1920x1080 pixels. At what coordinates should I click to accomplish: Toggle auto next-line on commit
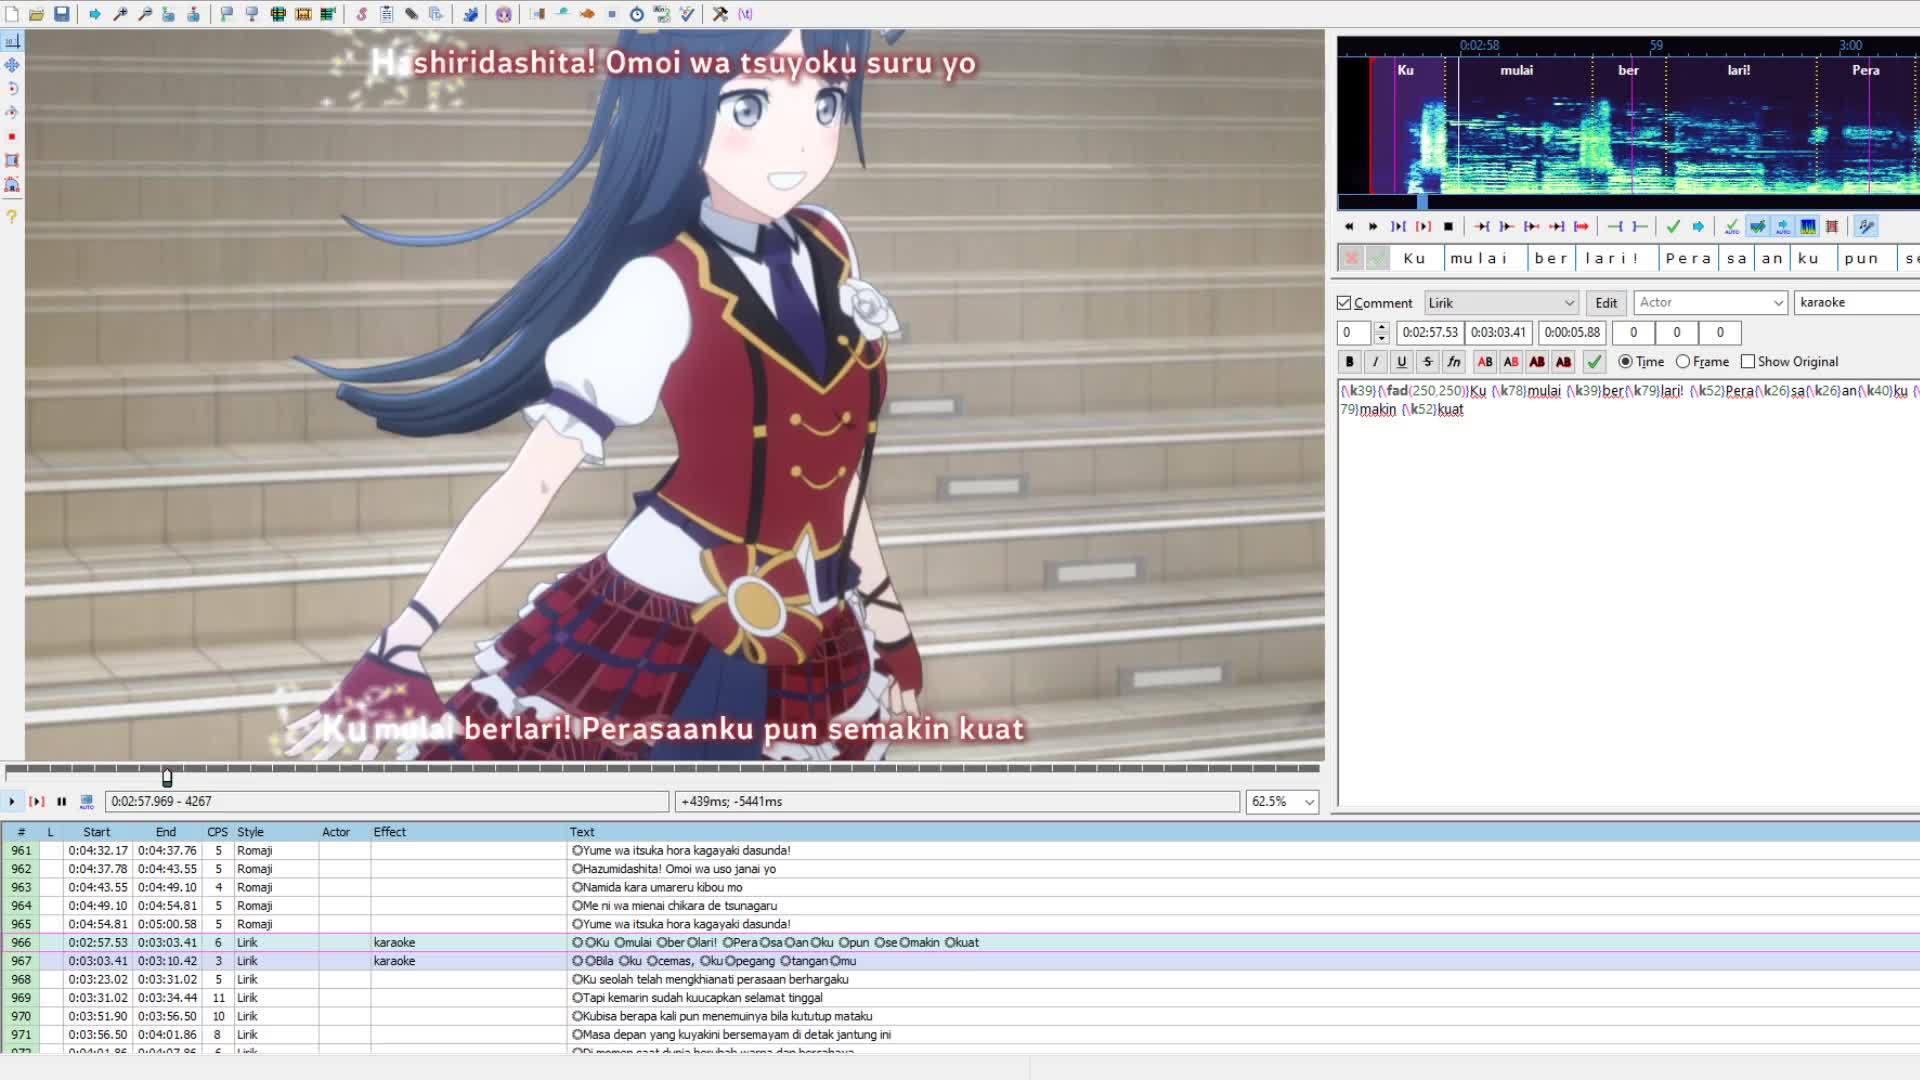[x=1757, y=227]
